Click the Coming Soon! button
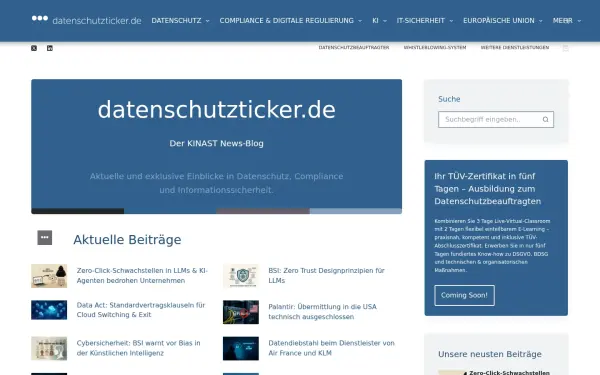This screenshot has width=600, height=375. click(464, 295)
